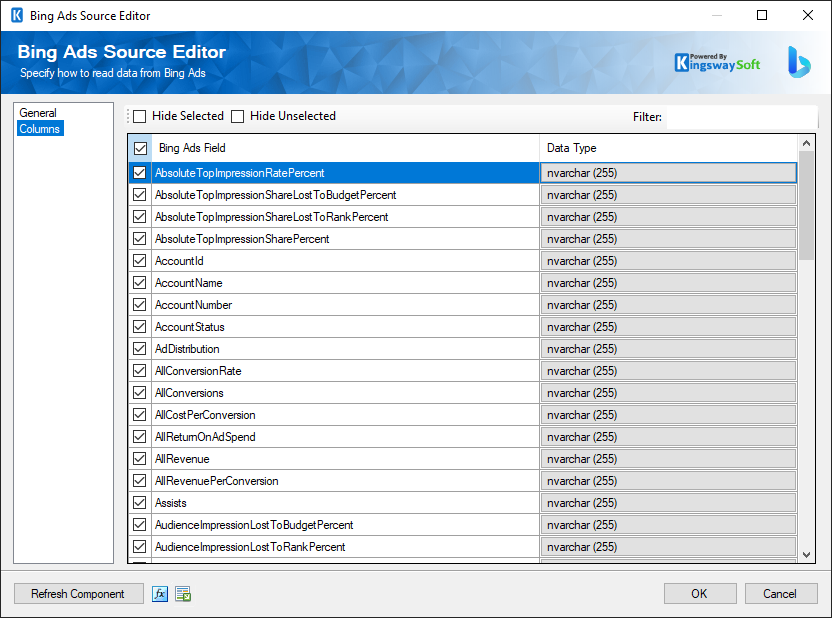The height and width of the screenshot is (618, 832).
Task: Toggle the select-all checkbox in header row
Action: click(x=140, y=148)
